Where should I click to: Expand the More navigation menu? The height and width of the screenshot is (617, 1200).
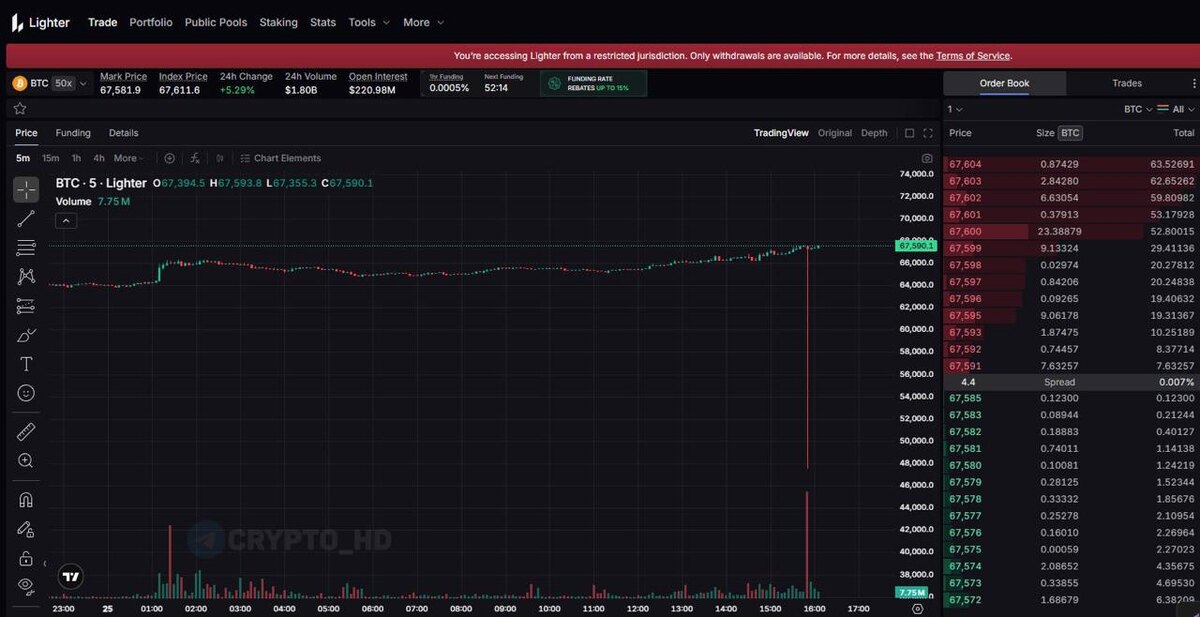point(423,22)
